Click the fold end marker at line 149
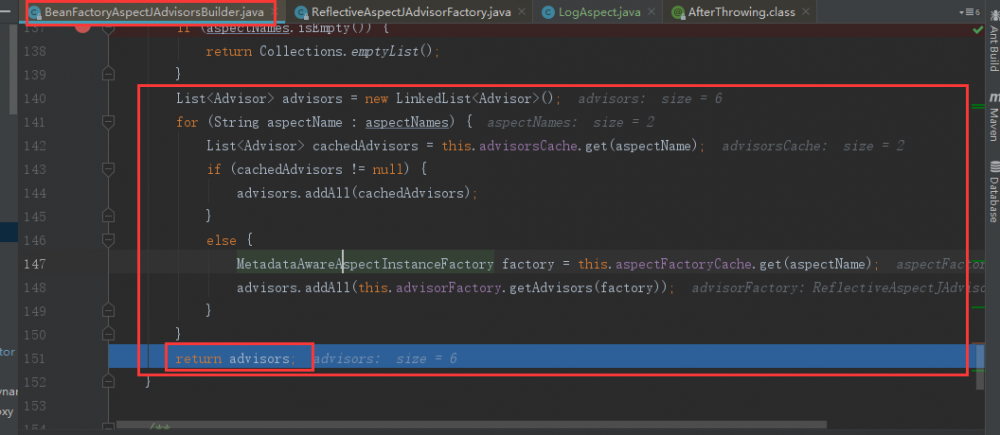1000x435 pixels. tap(108, 311)
